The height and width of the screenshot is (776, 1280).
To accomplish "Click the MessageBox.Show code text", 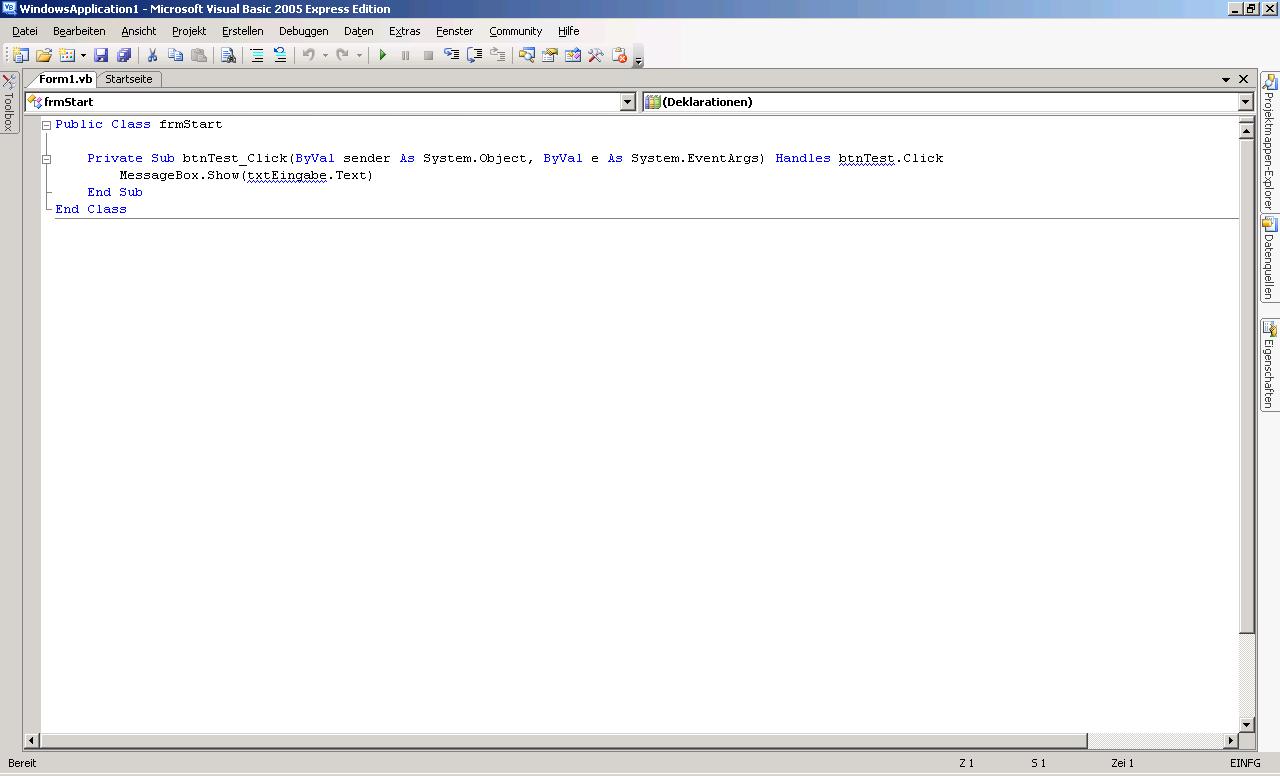I will tap(180, 176).
